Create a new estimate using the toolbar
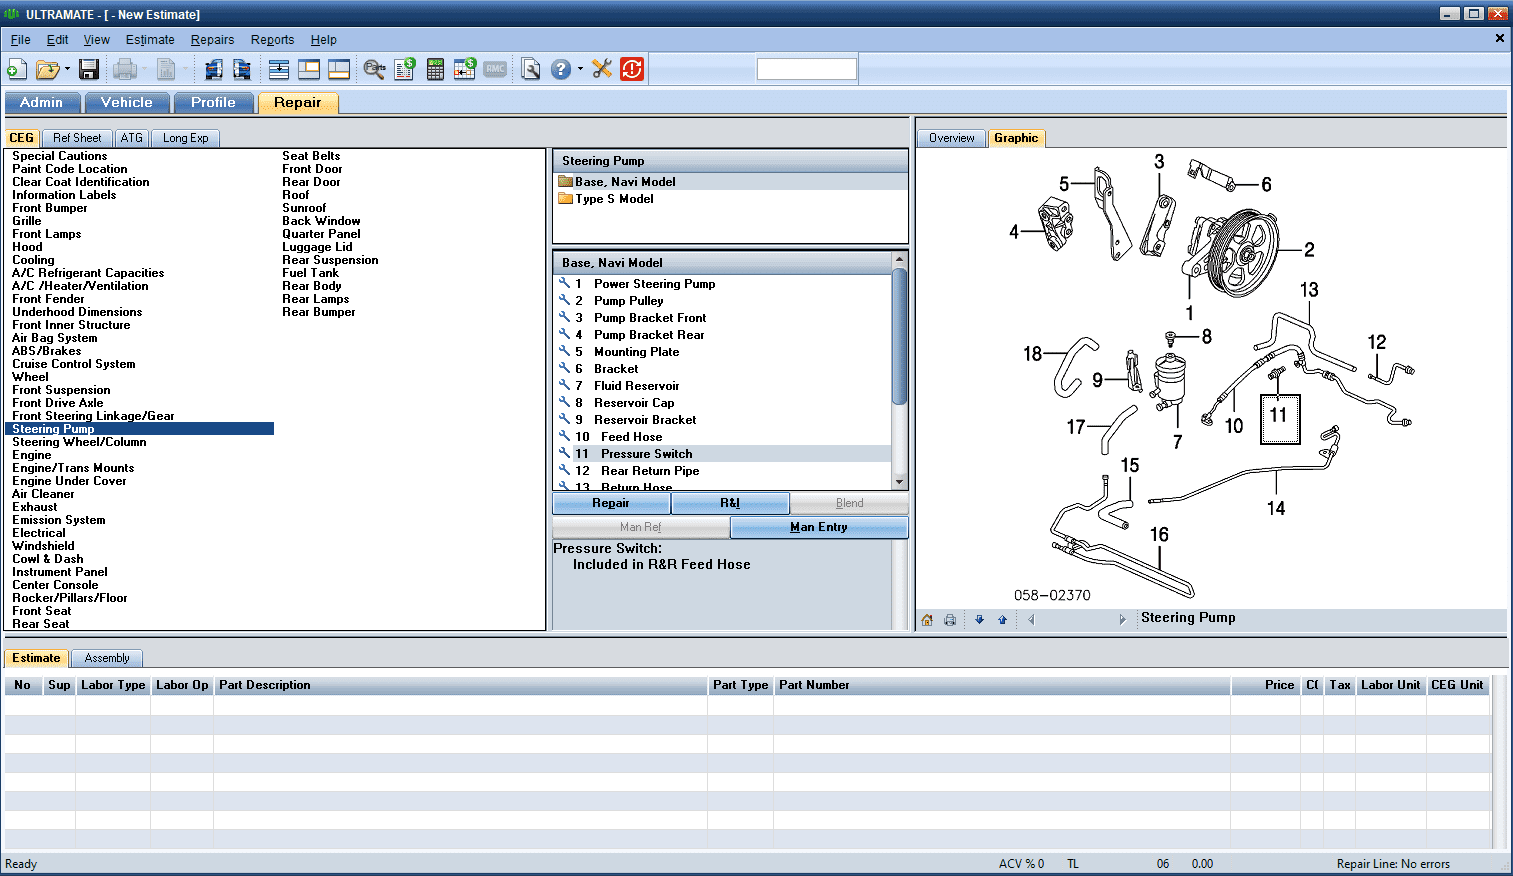This screenshot has height=876, width=1513. pos(15,68)
